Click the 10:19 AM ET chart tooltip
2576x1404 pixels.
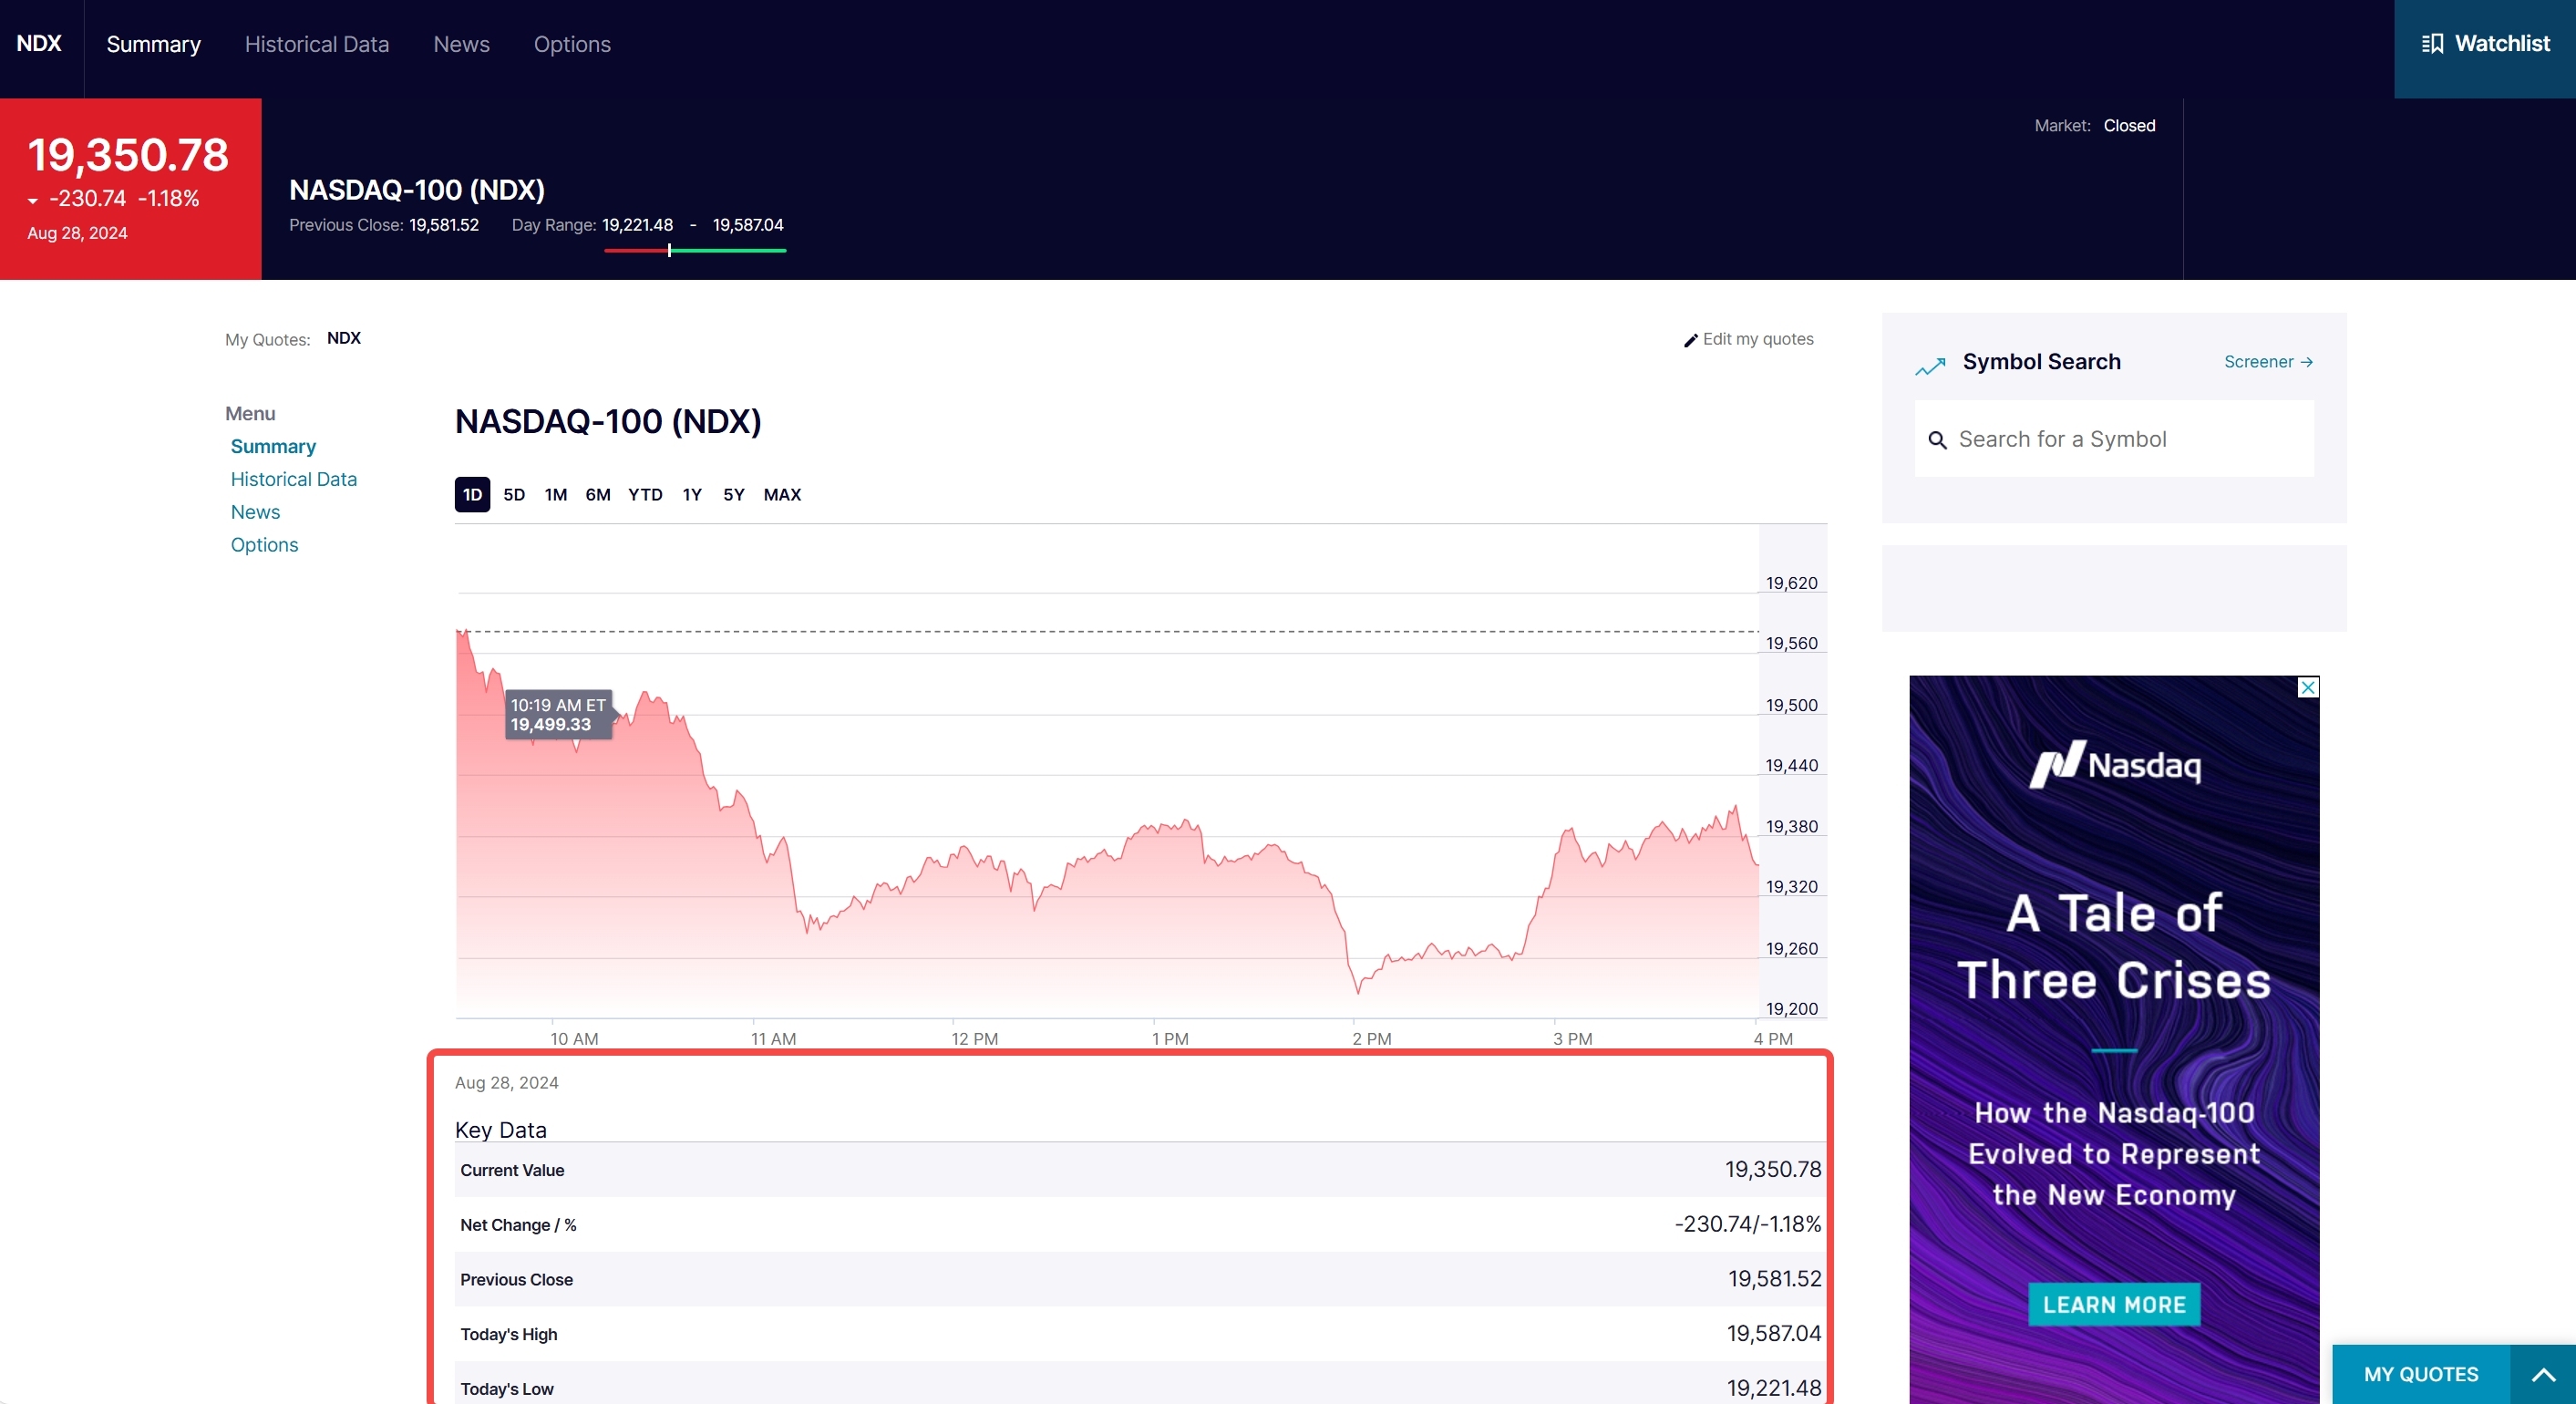pyautogui.click(x=558, y=715)
